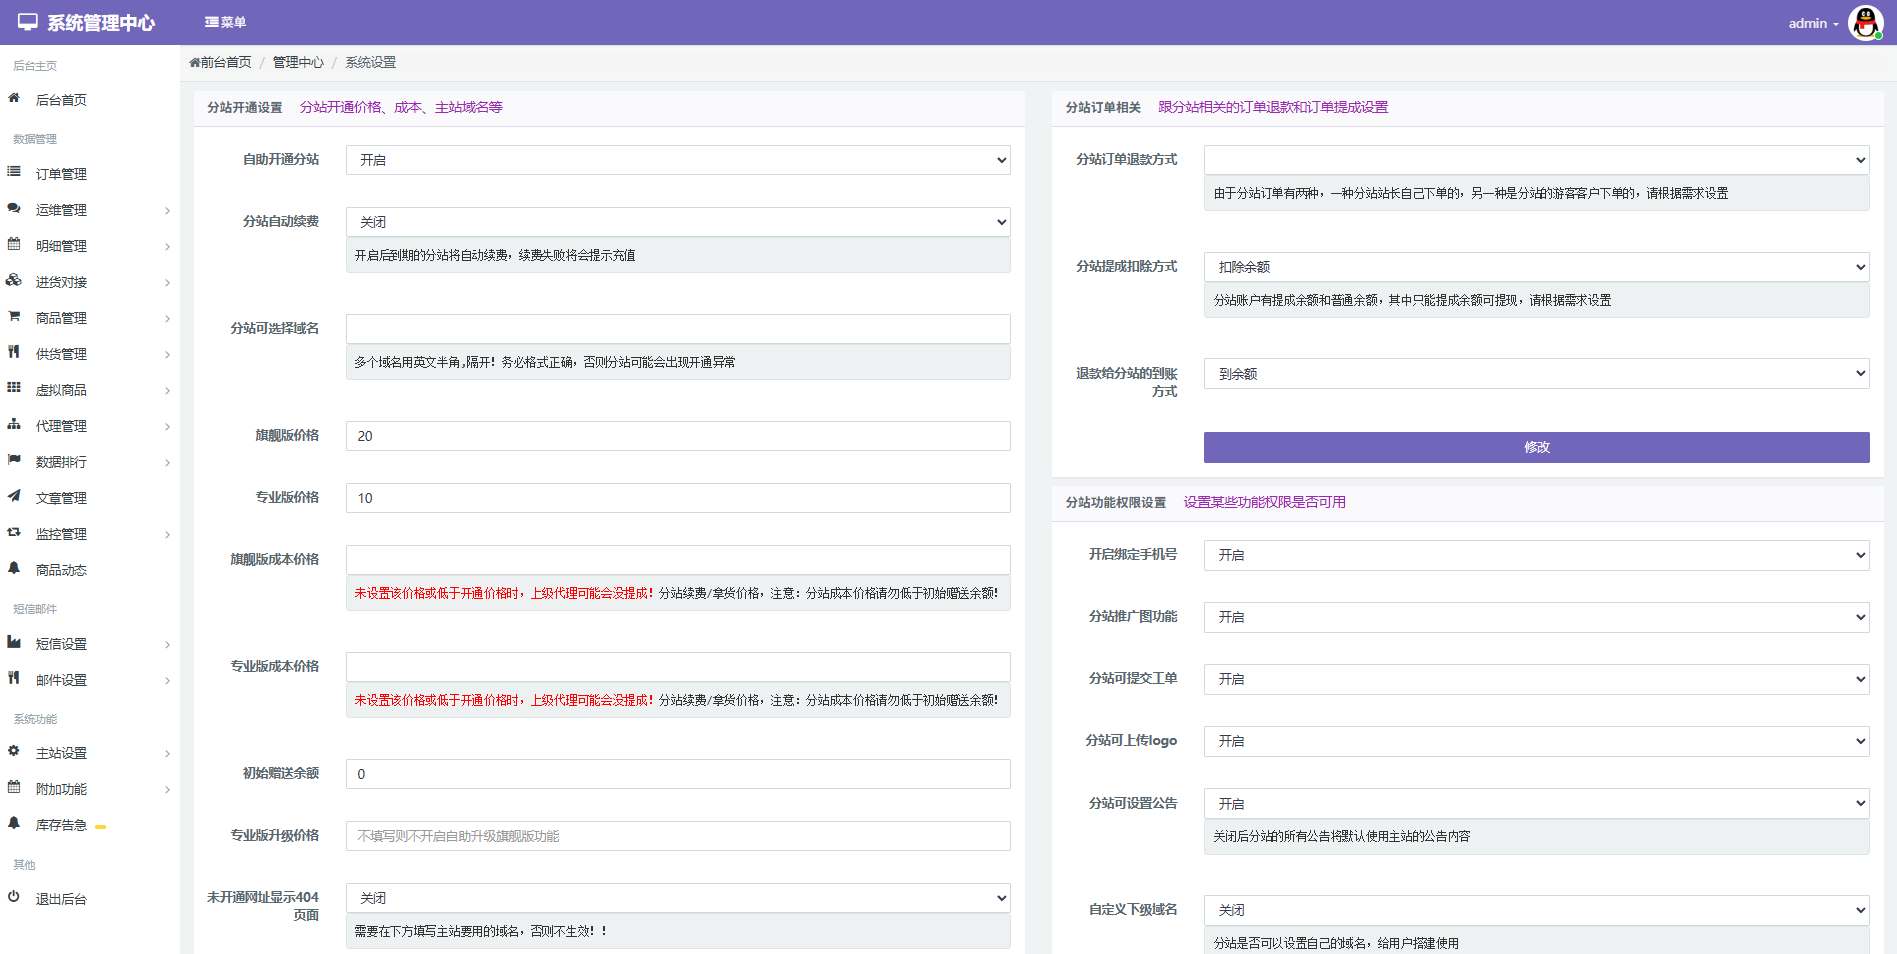This screenshot has height=954, width=1897.
Task: Open the 自助开通分站 dropdown
Action: pyautogui.click(x=677, y=160)
